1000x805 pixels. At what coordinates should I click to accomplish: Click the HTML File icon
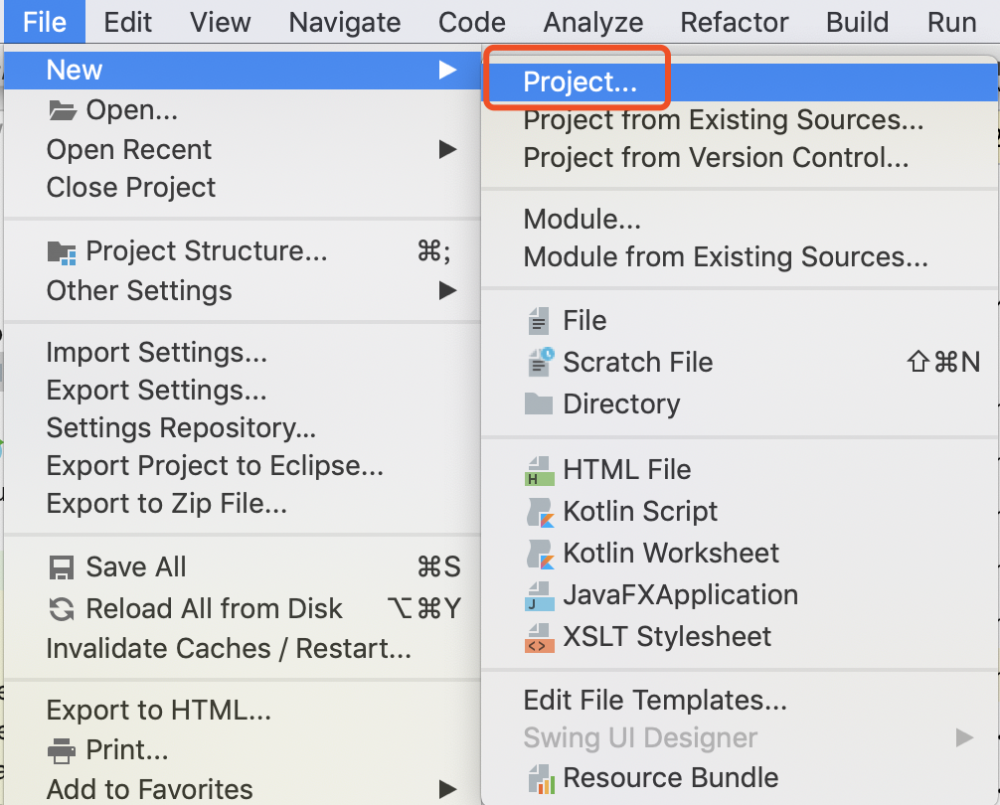pyautogui.click(x=540, y=470)
